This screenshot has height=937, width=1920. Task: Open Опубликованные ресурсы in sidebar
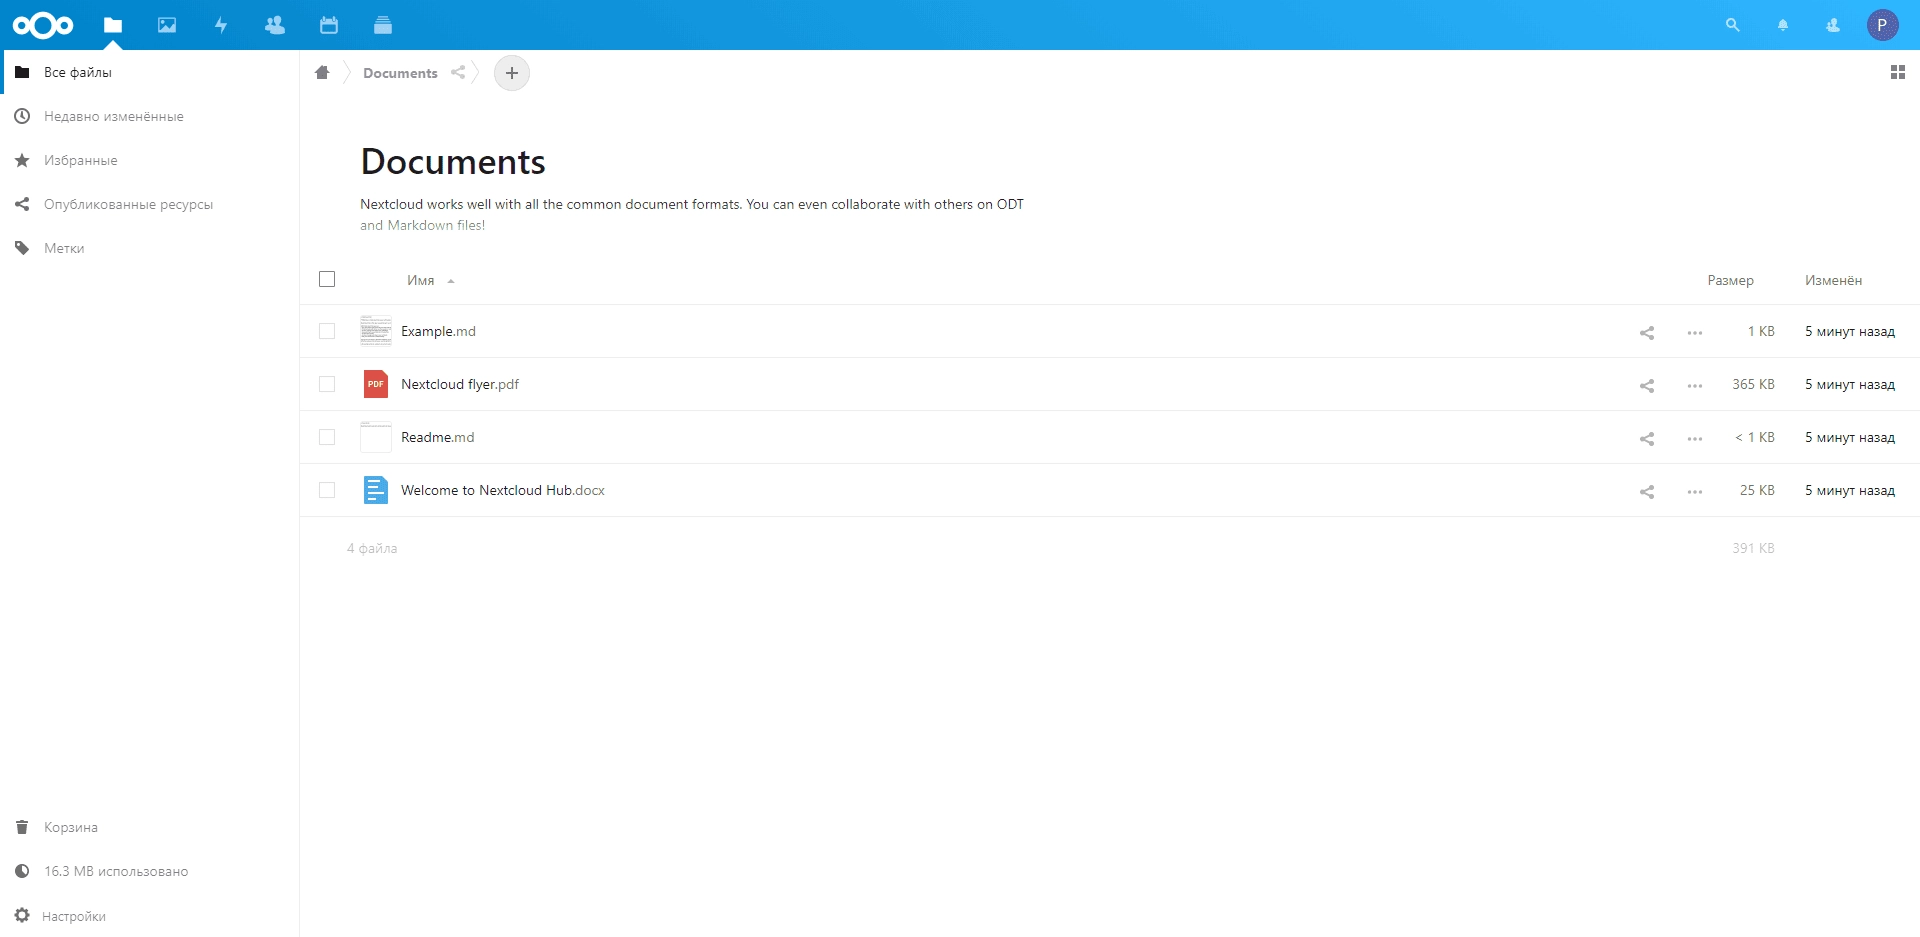click(x=150, y=204)
